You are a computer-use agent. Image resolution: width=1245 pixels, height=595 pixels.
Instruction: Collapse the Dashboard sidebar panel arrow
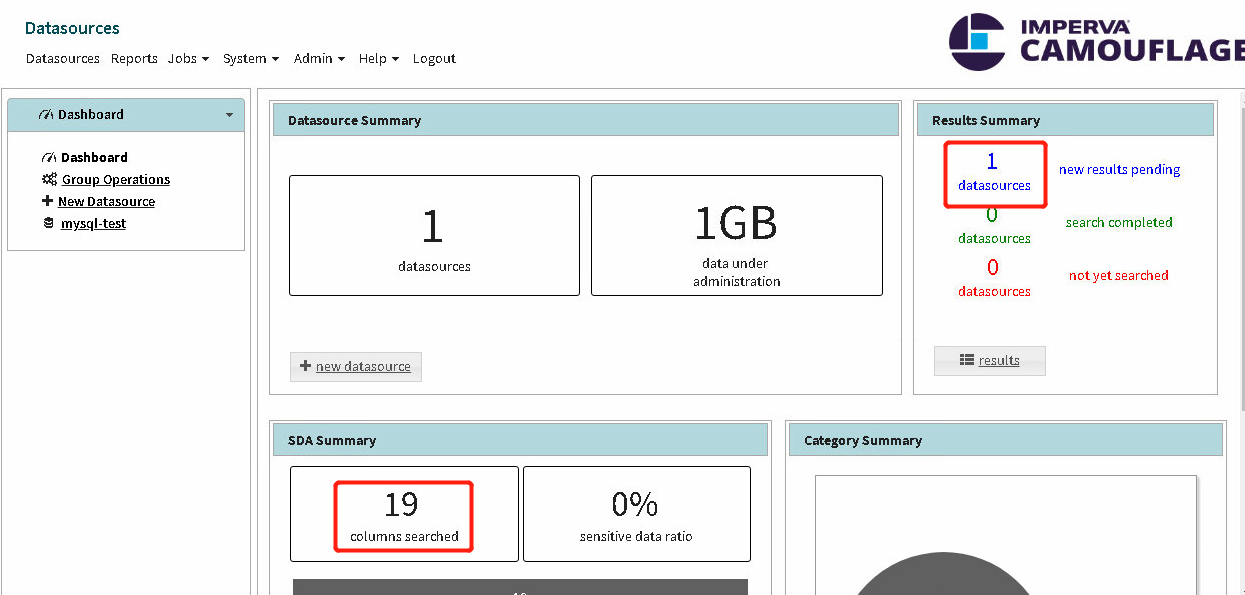click(x=229, y=115)
